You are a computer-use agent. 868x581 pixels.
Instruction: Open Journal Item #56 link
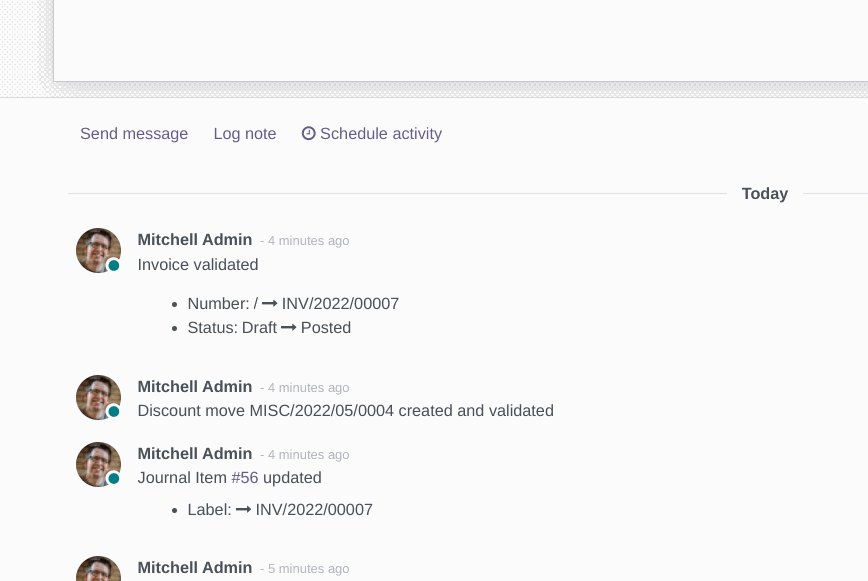point(245,478)
